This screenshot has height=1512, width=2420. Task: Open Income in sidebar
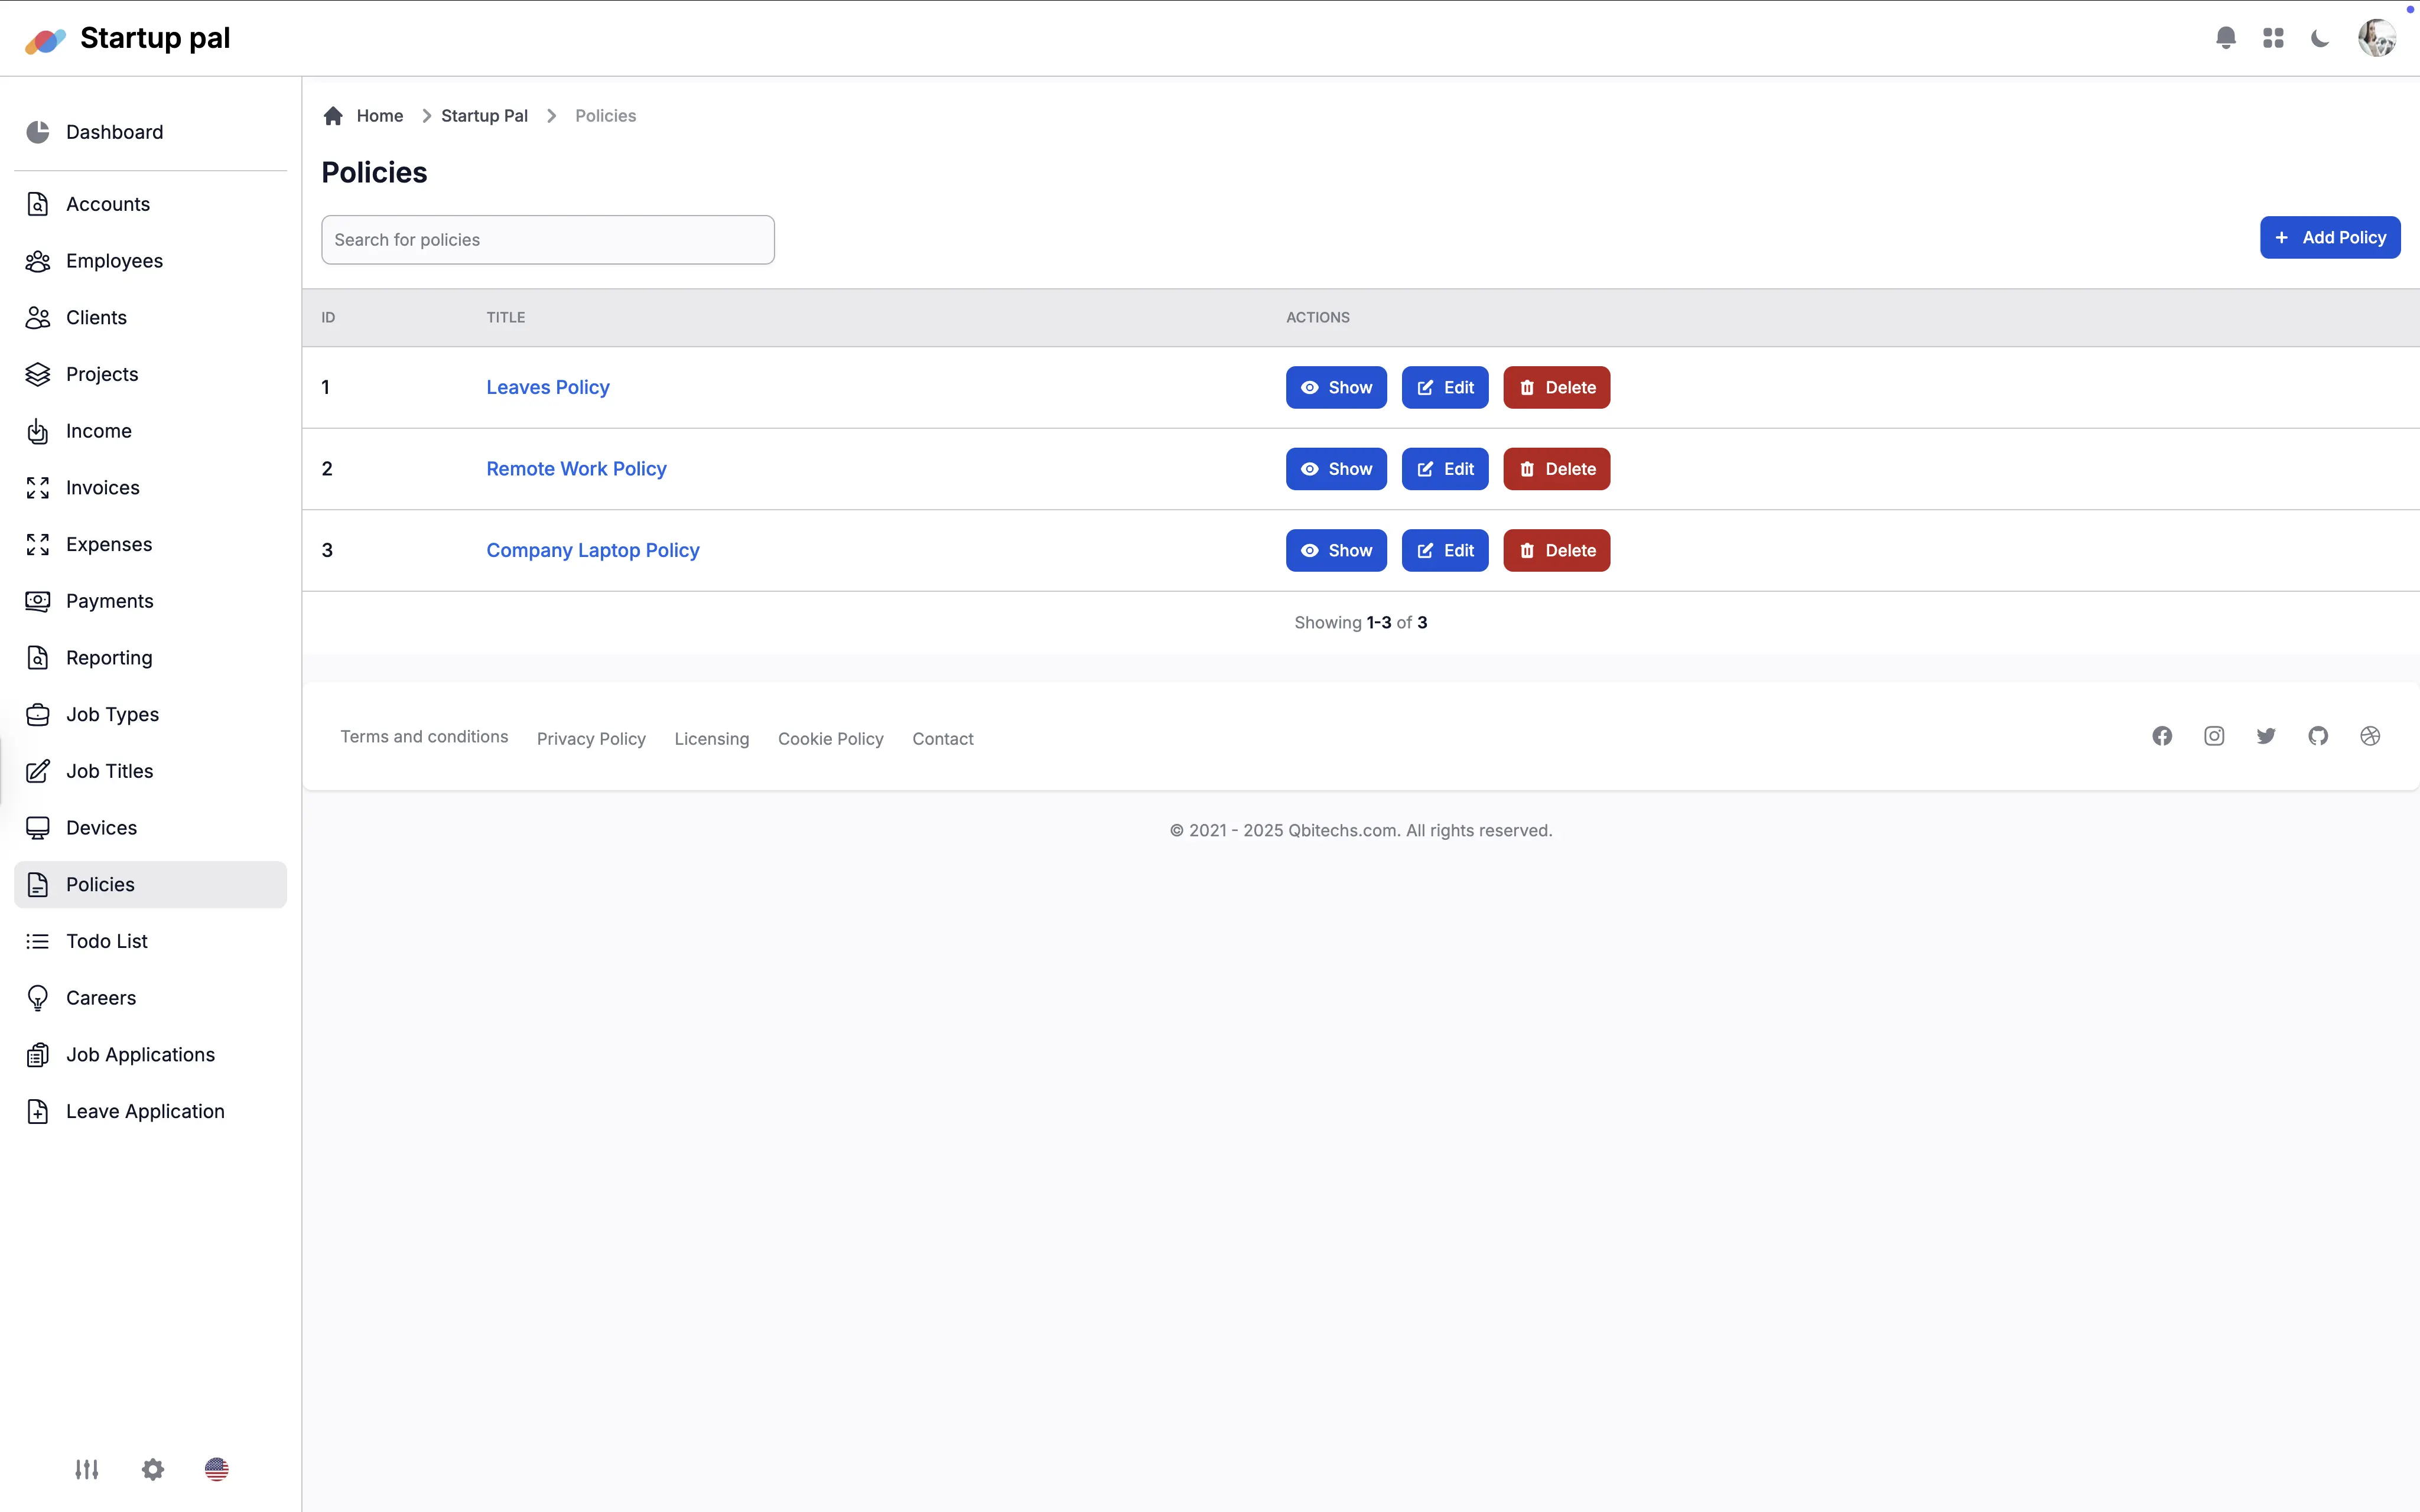click(150, 431)
